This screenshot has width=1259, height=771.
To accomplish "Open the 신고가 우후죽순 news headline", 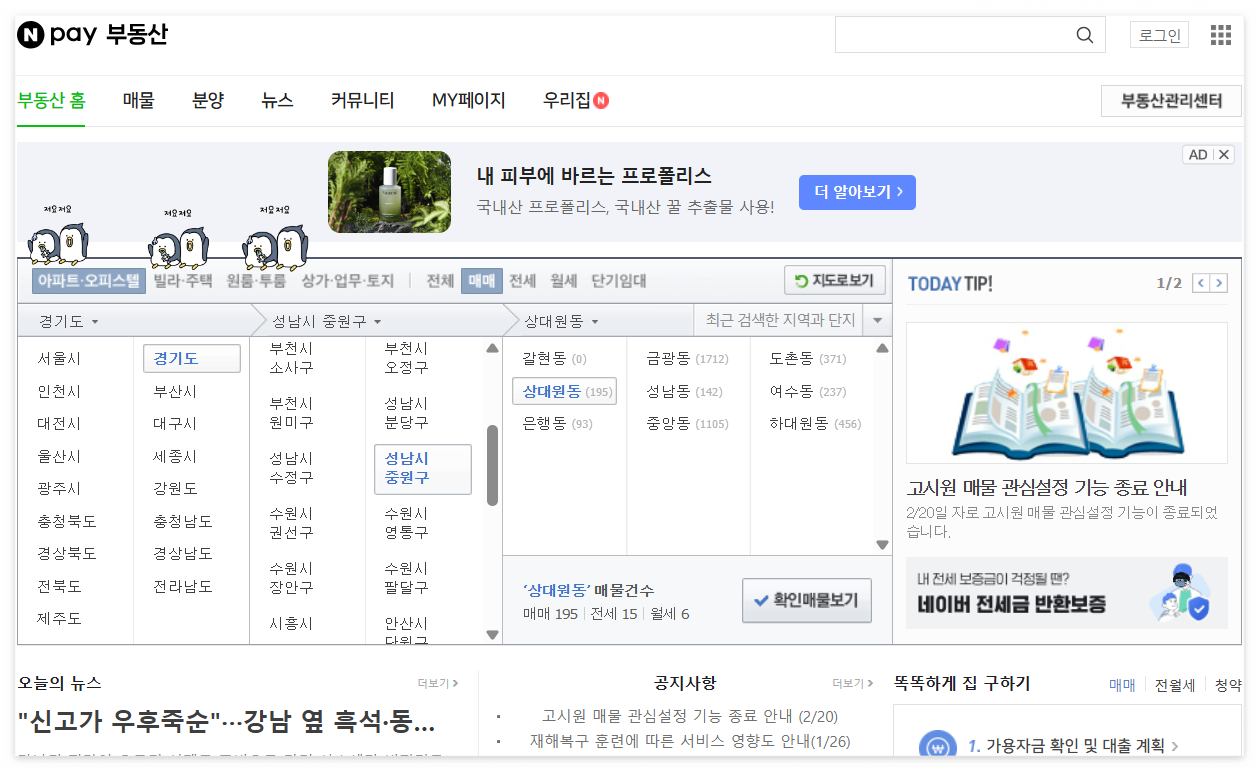I will [226, 721].
